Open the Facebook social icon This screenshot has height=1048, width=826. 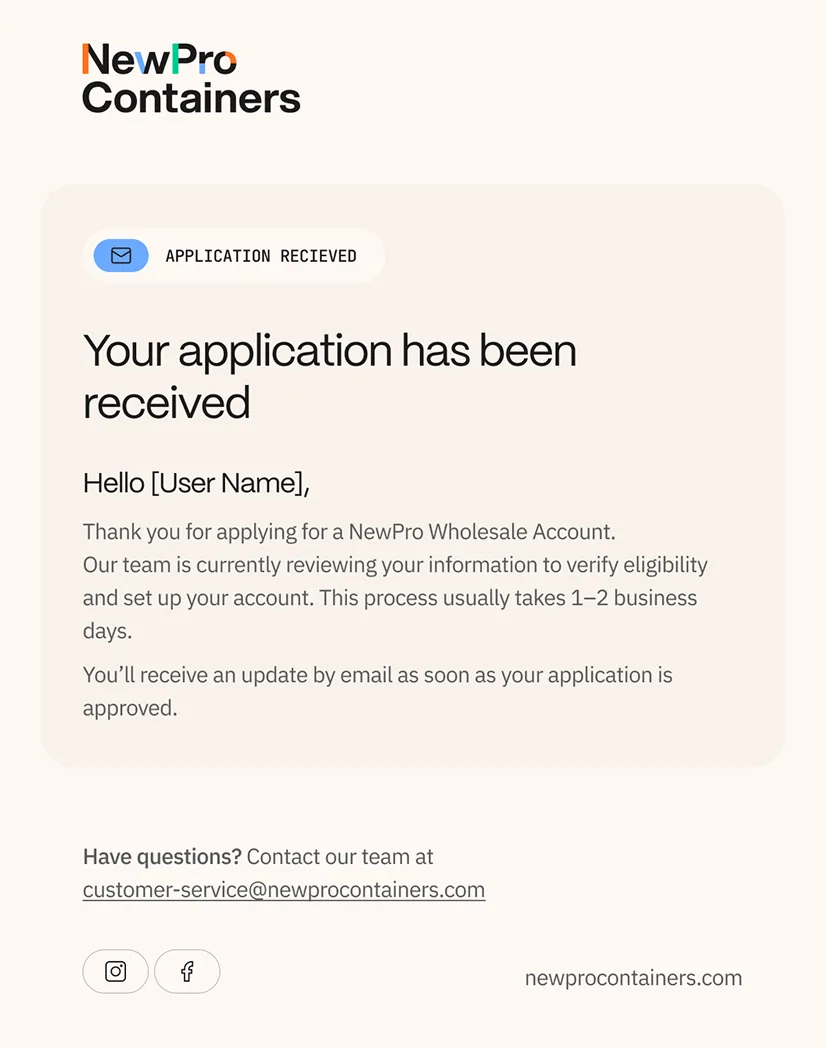[x=187, y=971]
